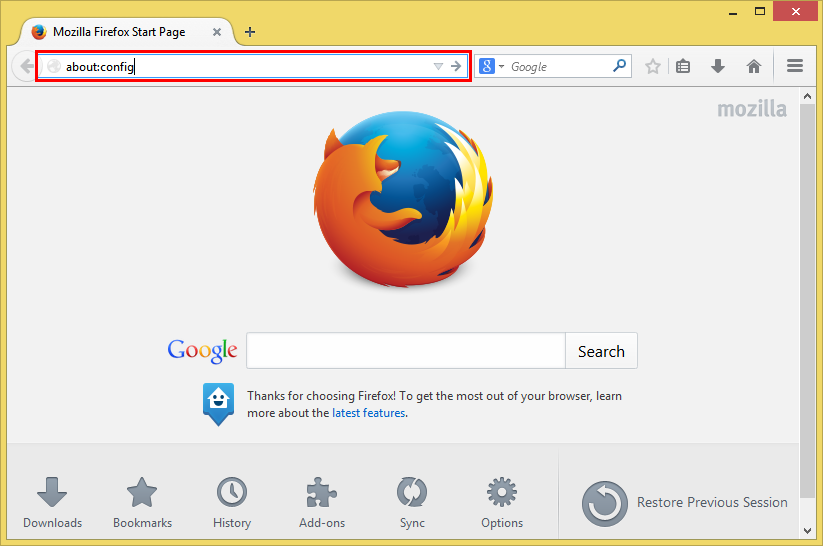Click the back navigation arrow
Image resolution: width=823 pixels, height=546 pixels.
point(25,66)
